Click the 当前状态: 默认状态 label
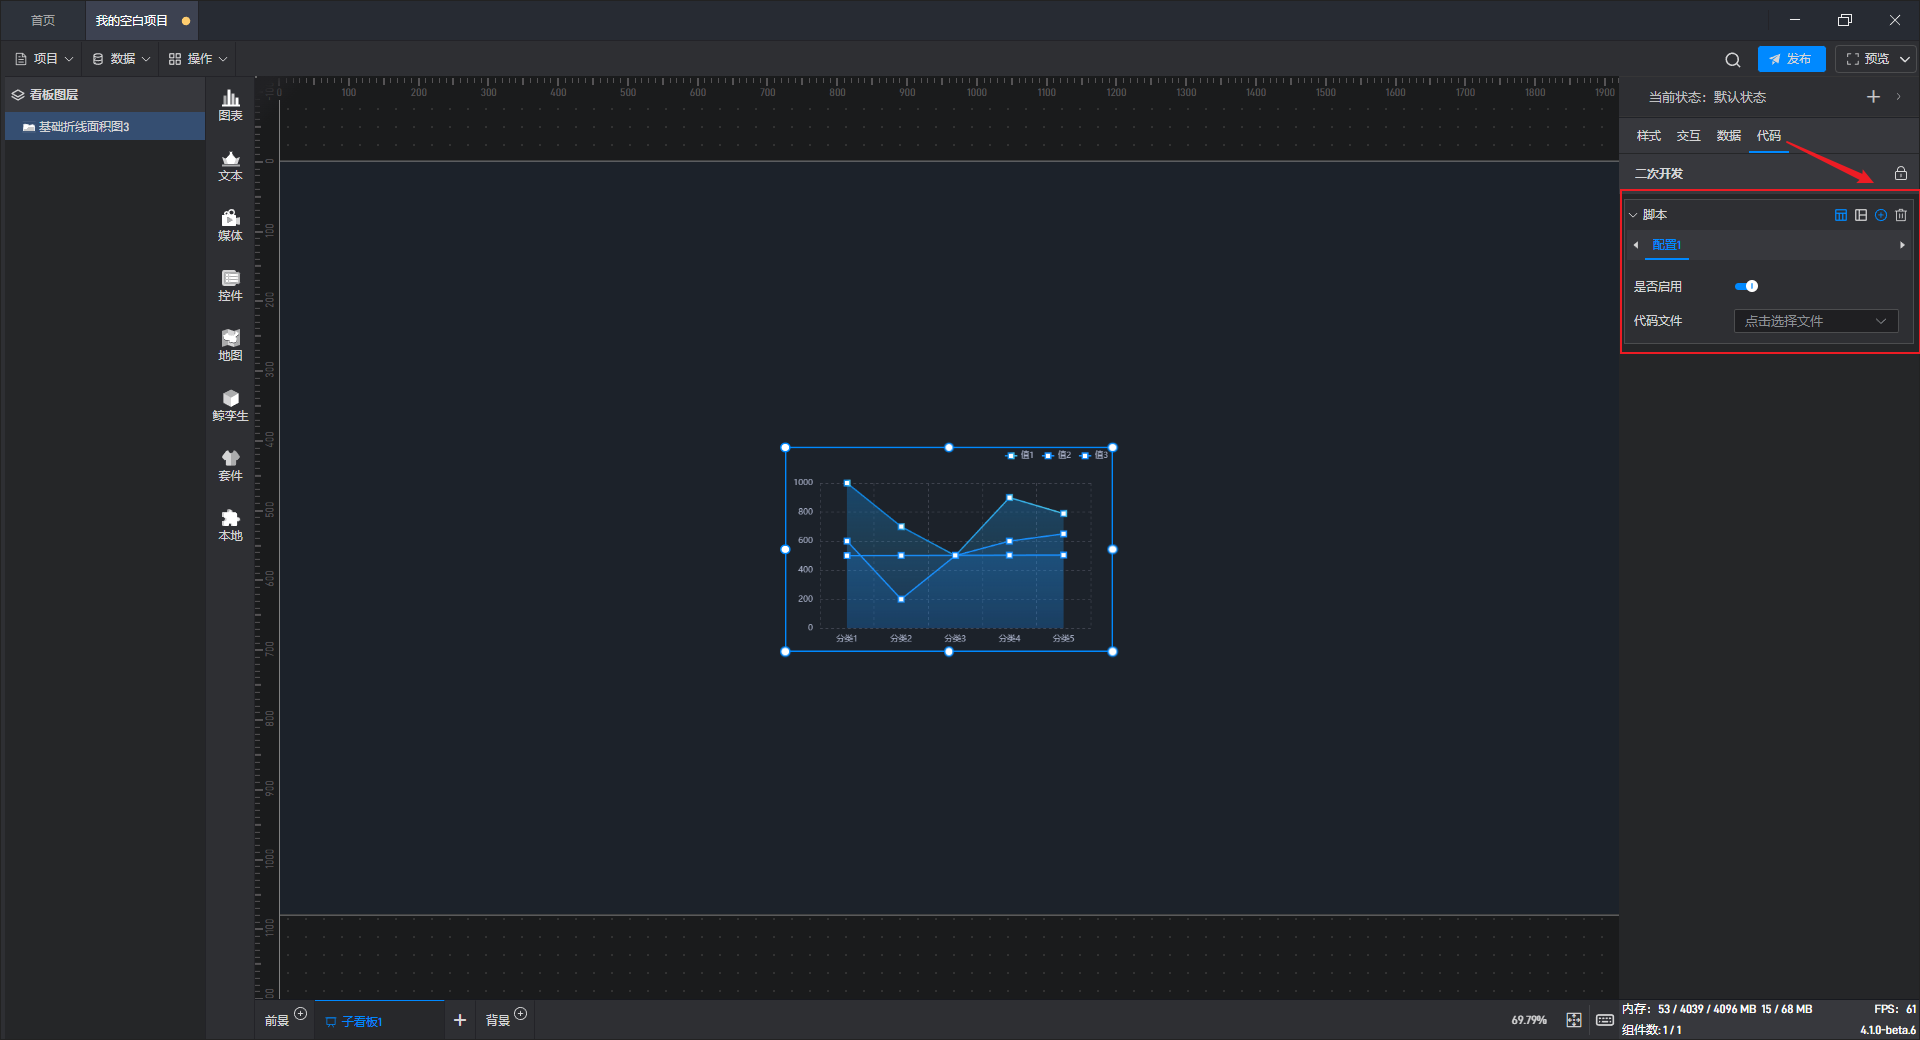 pyautogui.click(x=1707, y=97)
